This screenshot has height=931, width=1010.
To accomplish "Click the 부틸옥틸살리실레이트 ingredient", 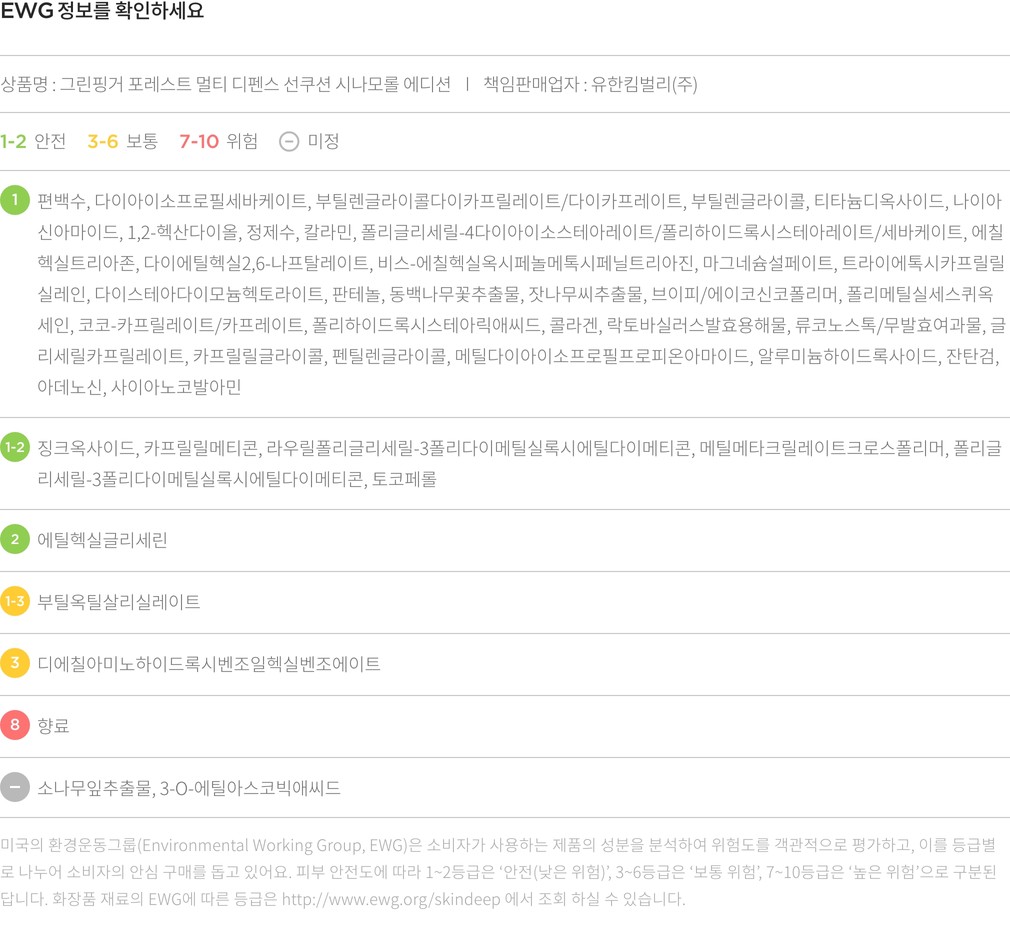I will coord(119,602).
